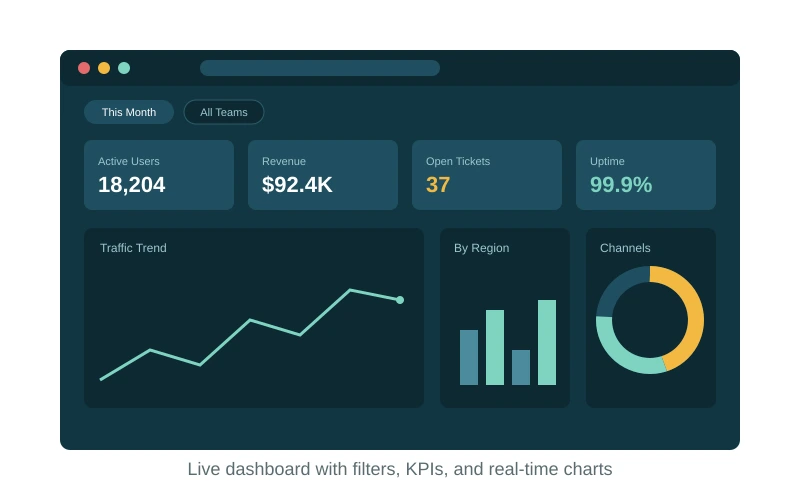Click the Uptime card label

(607, 161)
